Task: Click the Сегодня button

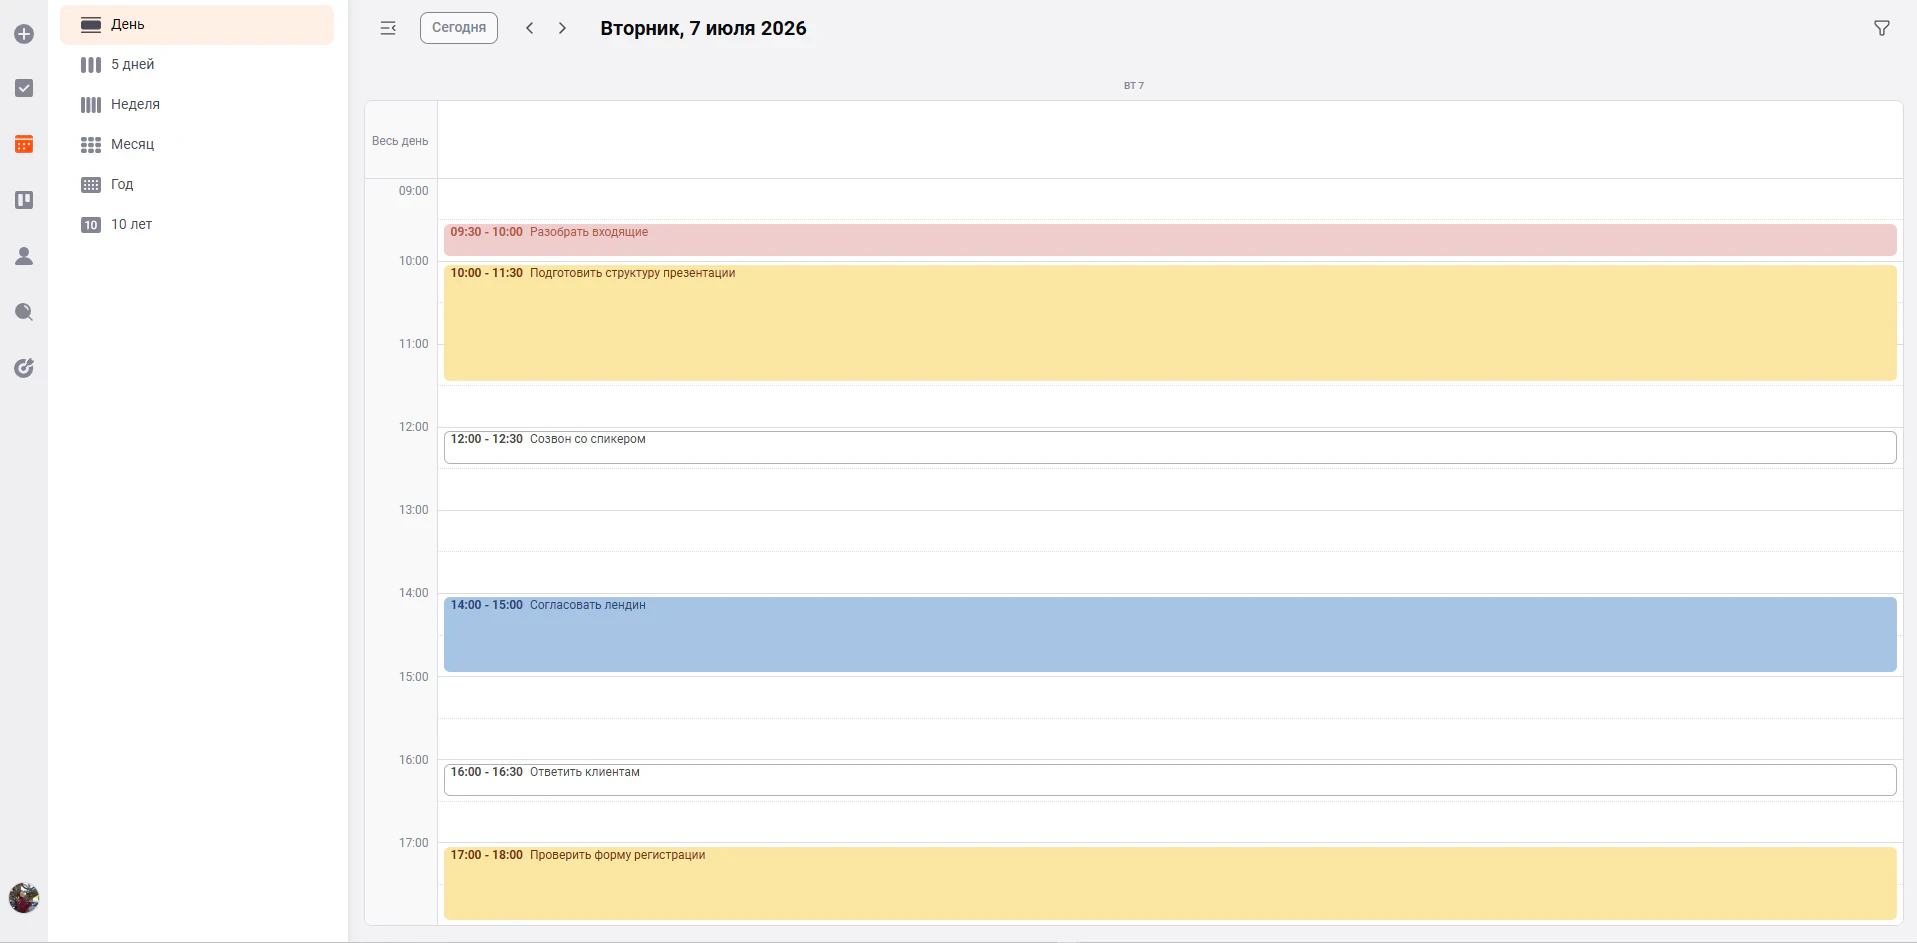Action: click(459, 28)
